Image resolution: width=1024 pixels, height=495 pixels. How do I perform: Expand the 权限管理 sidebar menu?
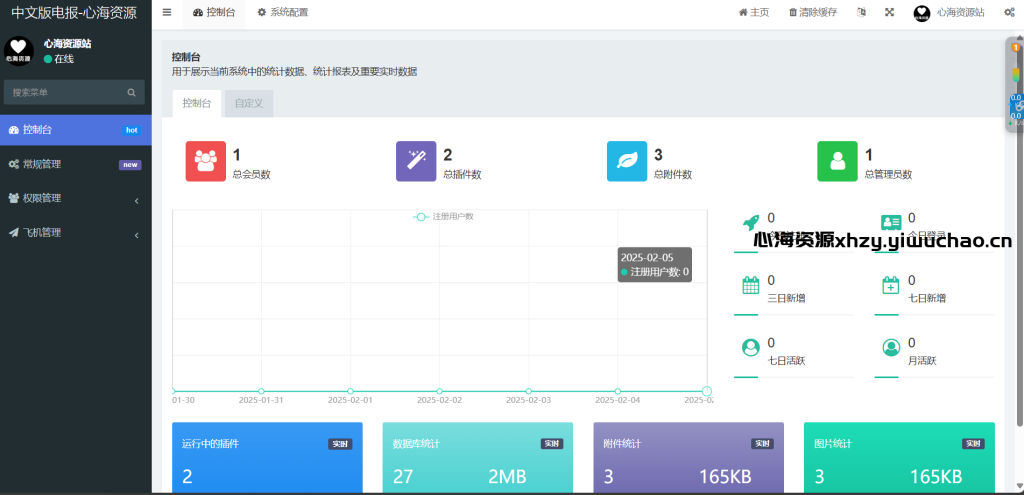point(76,199)
